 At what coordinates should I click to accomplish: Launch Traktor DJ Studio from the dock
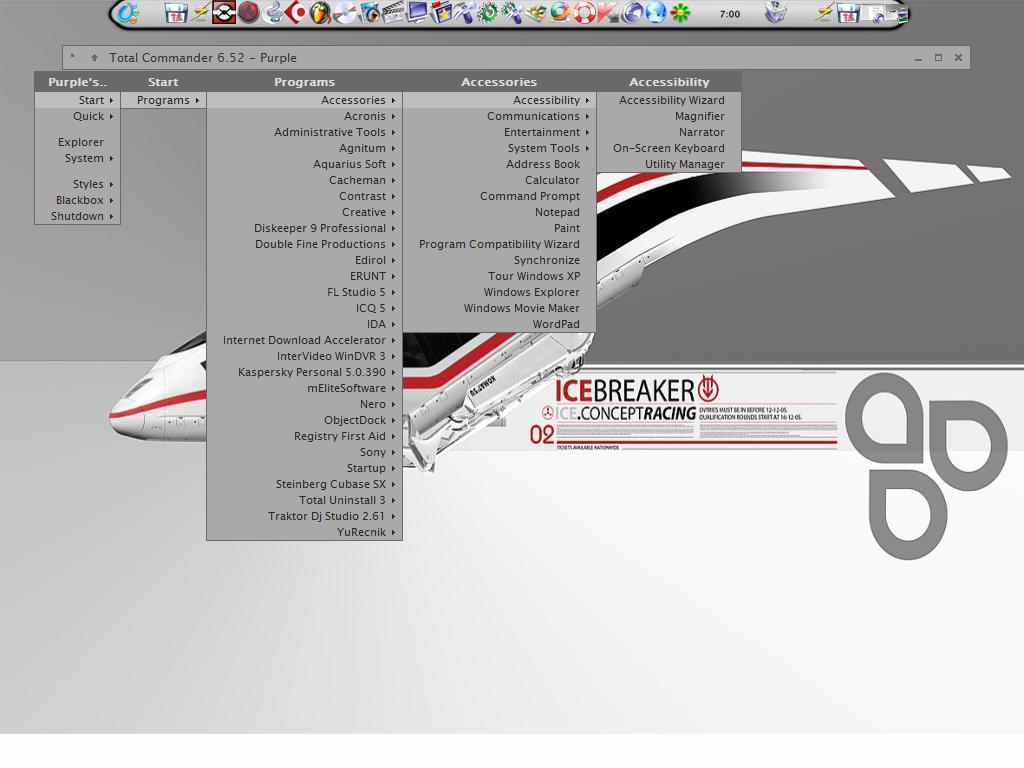click(224, 13)
